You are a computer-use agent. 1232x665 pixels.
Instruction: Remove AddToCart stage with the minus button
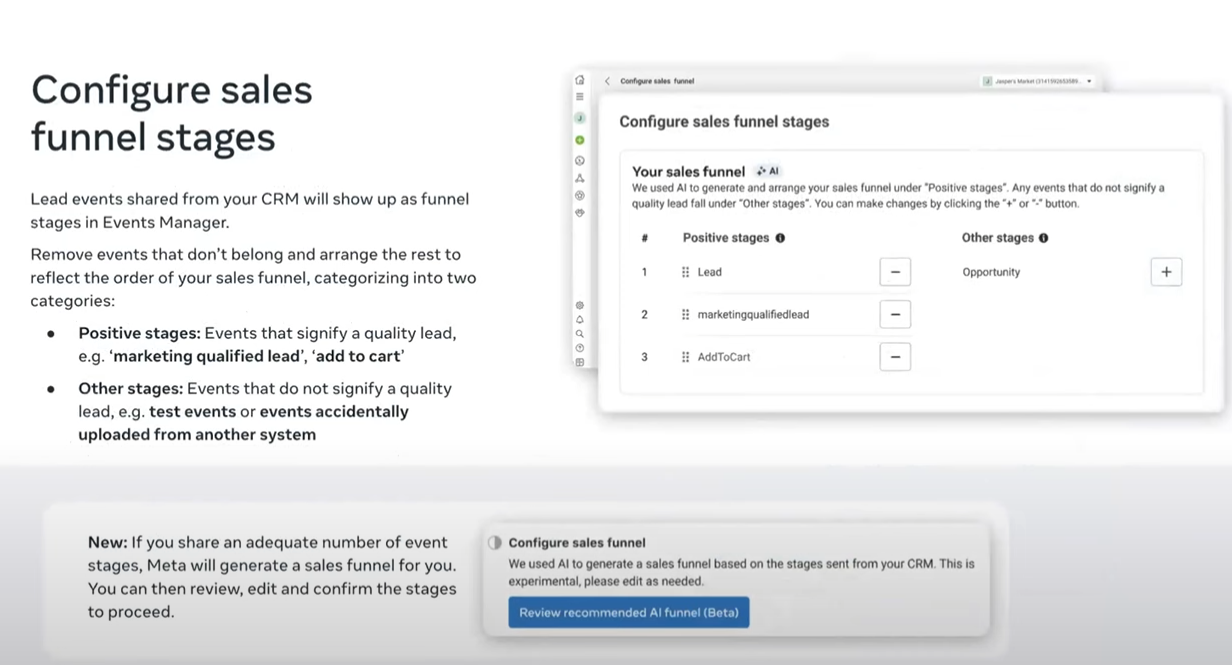point(895,357)
